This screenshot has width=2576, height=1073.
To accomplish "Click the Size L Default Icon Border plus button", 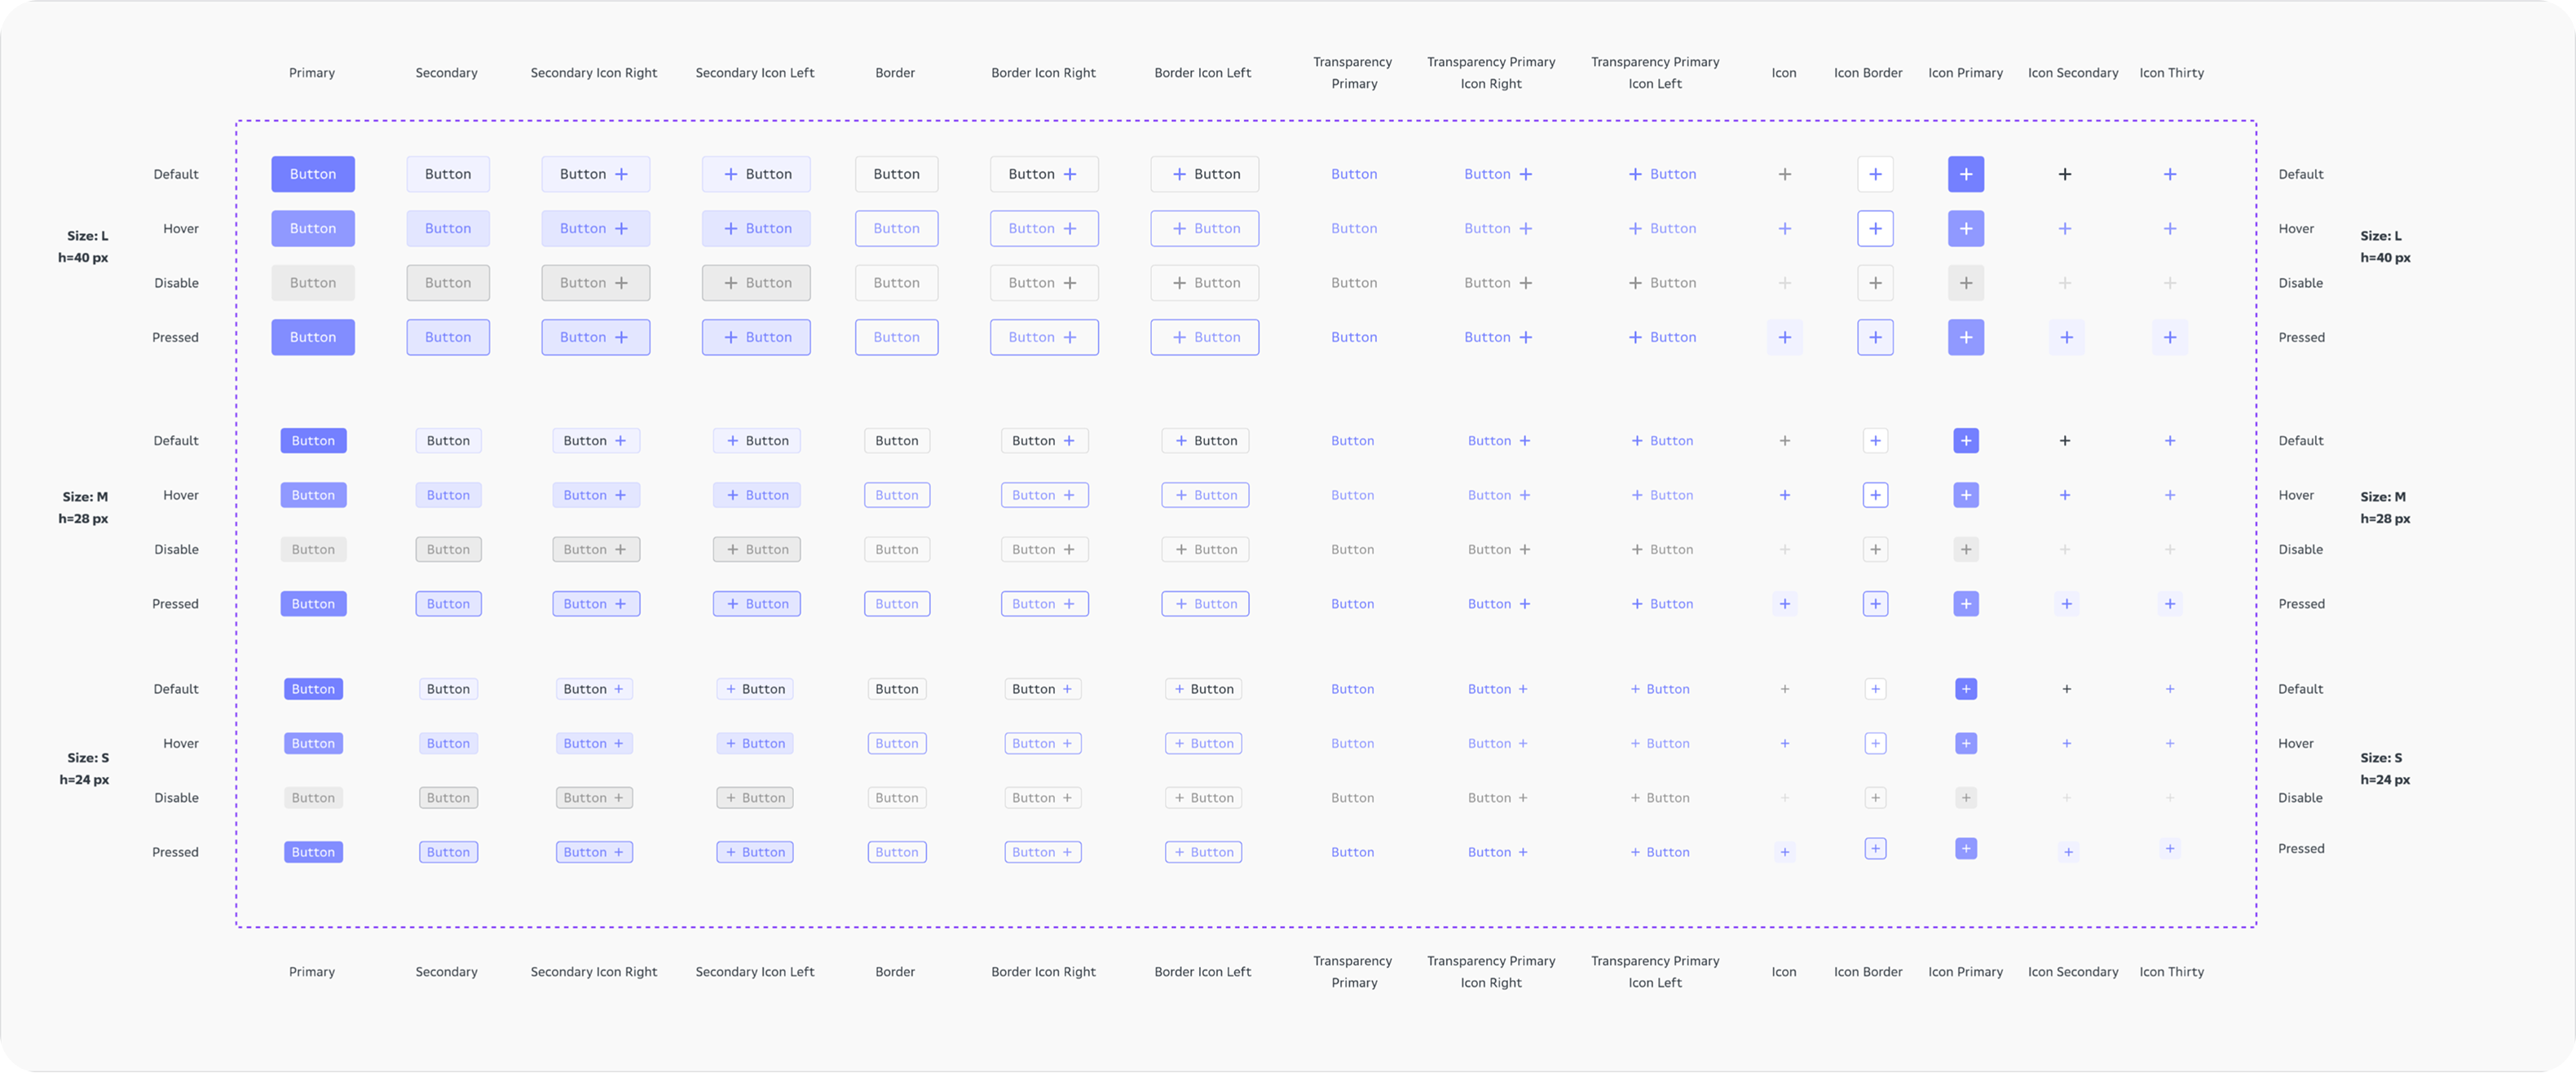I will click(1875, 174).
